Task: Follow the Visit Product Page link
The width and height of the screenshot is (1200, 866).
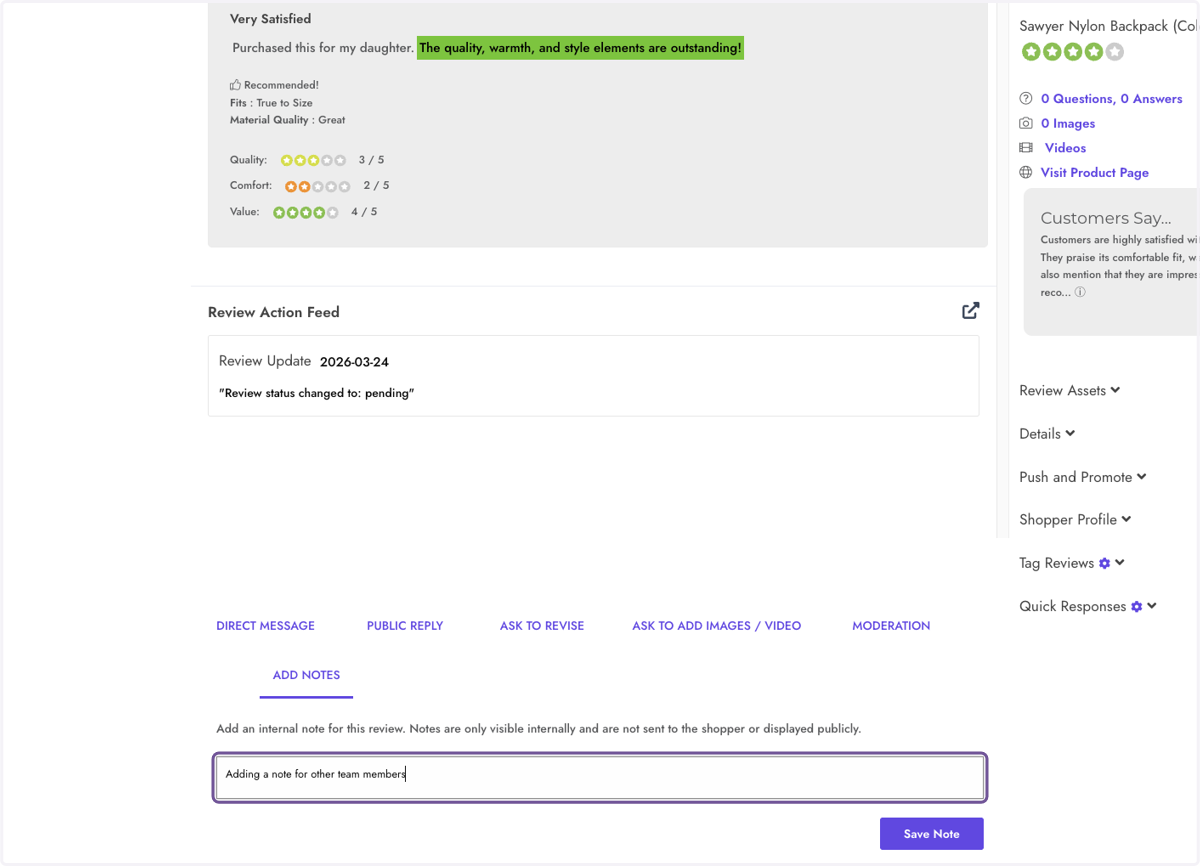Action: 1094,172
